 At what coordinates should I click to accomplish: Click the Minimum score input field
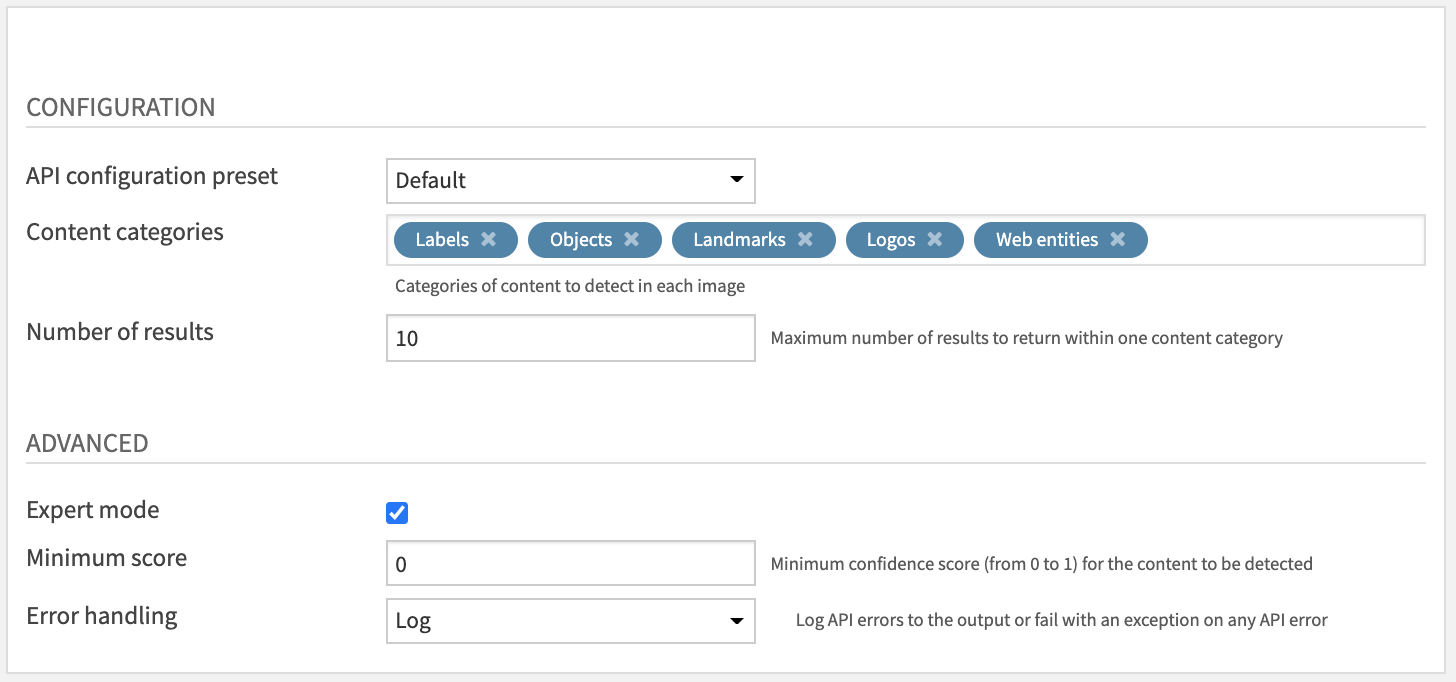click(x=570, y=563)
